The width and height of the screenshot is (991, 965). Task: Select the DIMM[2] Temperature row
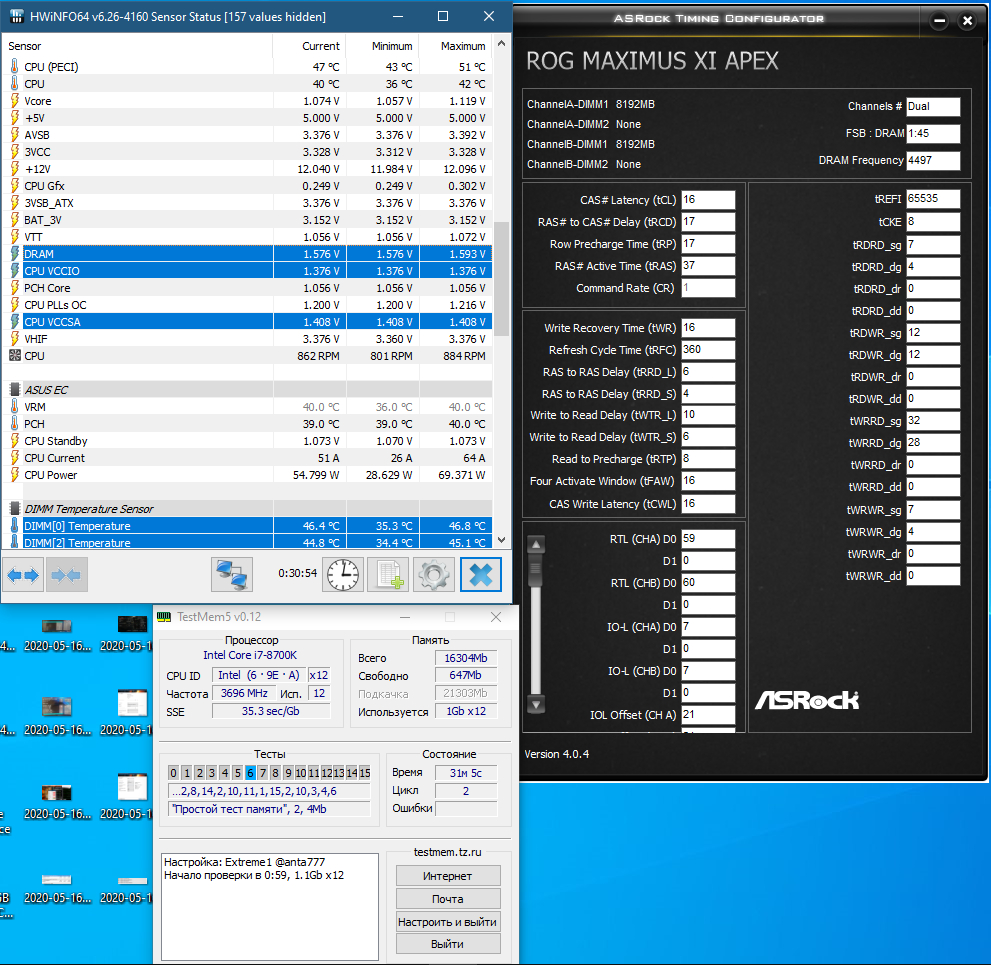(247, 542)
